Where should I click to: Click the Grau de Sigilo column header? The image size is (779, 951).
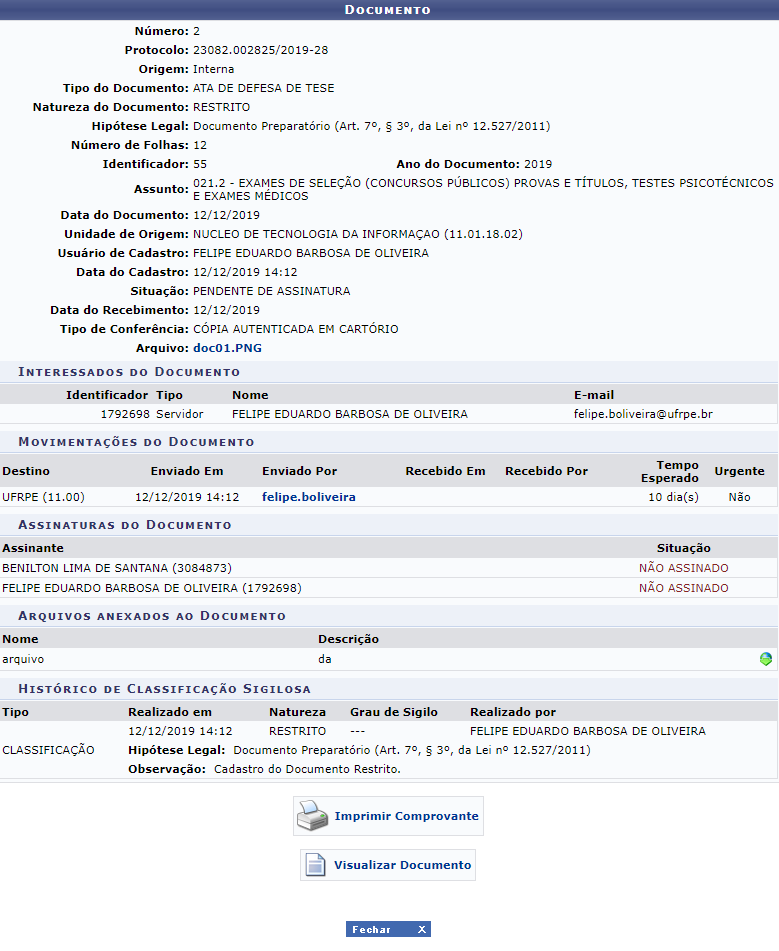(394, 712)
